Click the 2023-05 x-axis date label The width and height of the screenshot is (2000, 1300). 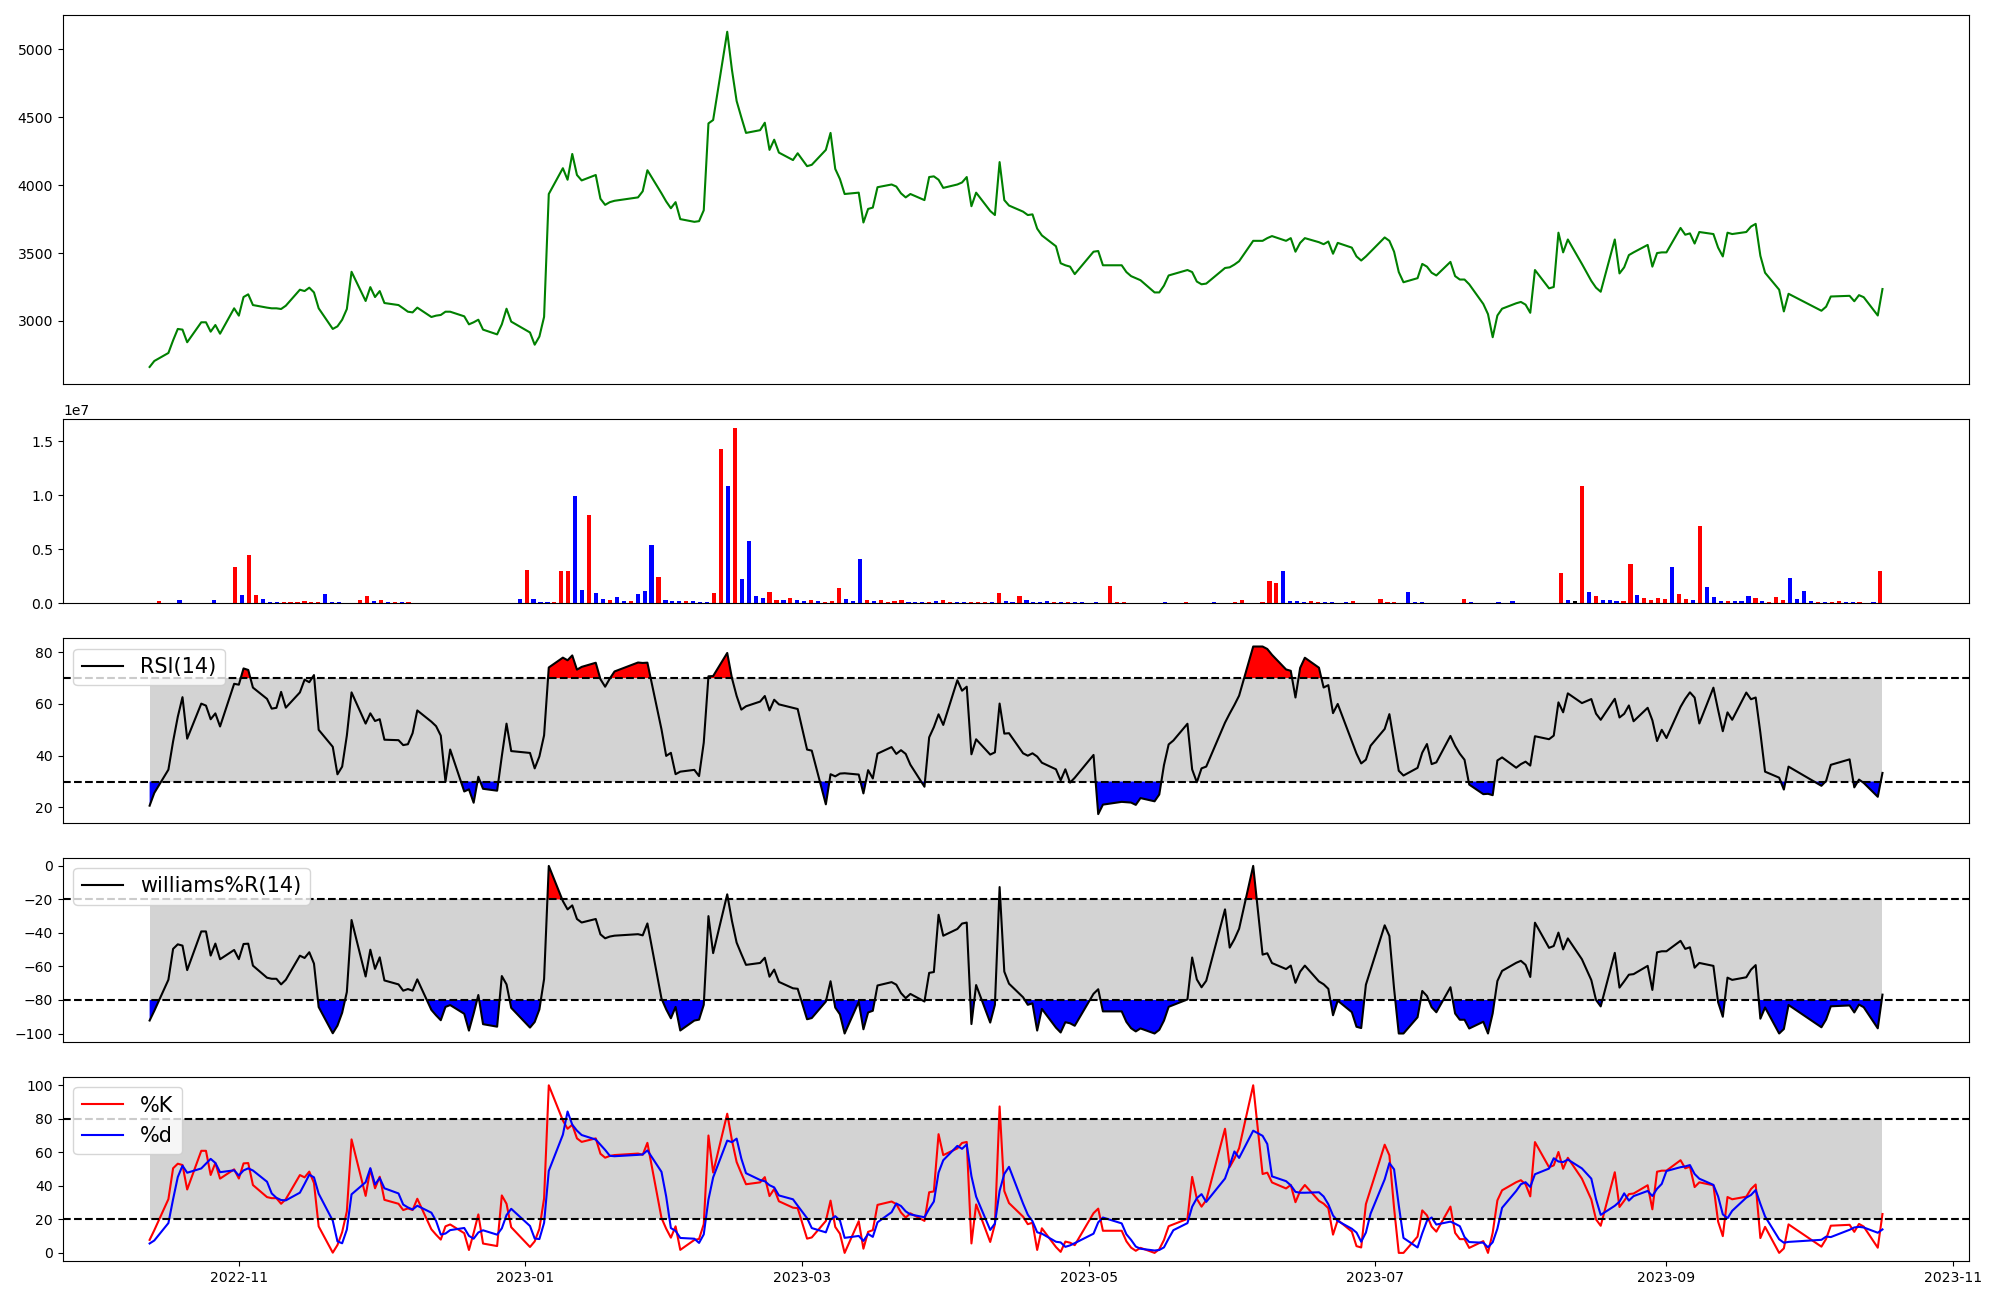pos(1089,1277)
